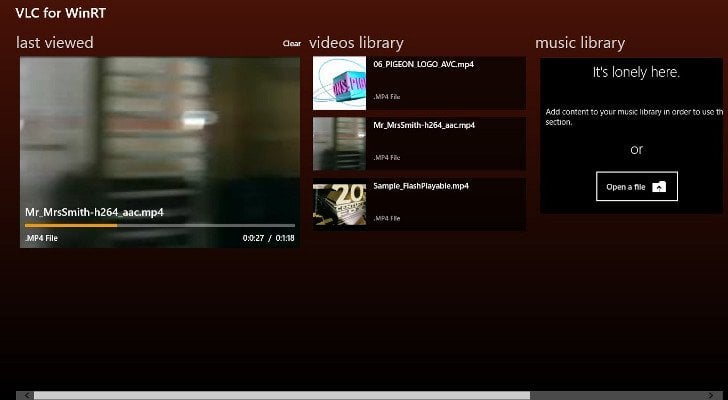Open the videos library heading

[356, 43]
